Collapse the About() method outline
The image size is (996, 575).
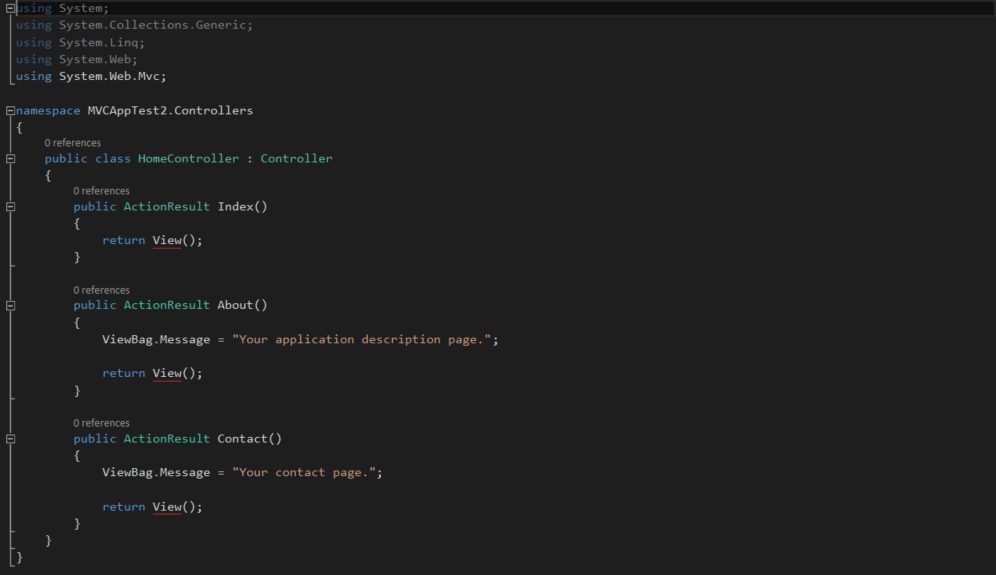pos(10,306)
